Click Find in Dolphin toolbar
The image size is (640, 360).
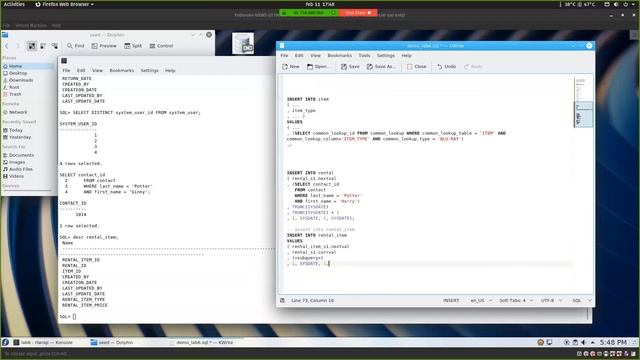pos(76,46)
